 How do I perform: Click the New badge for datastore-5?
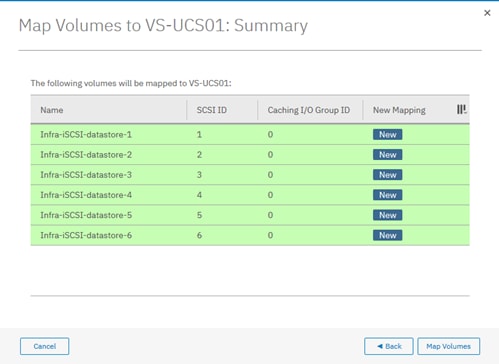coord(388,215)
